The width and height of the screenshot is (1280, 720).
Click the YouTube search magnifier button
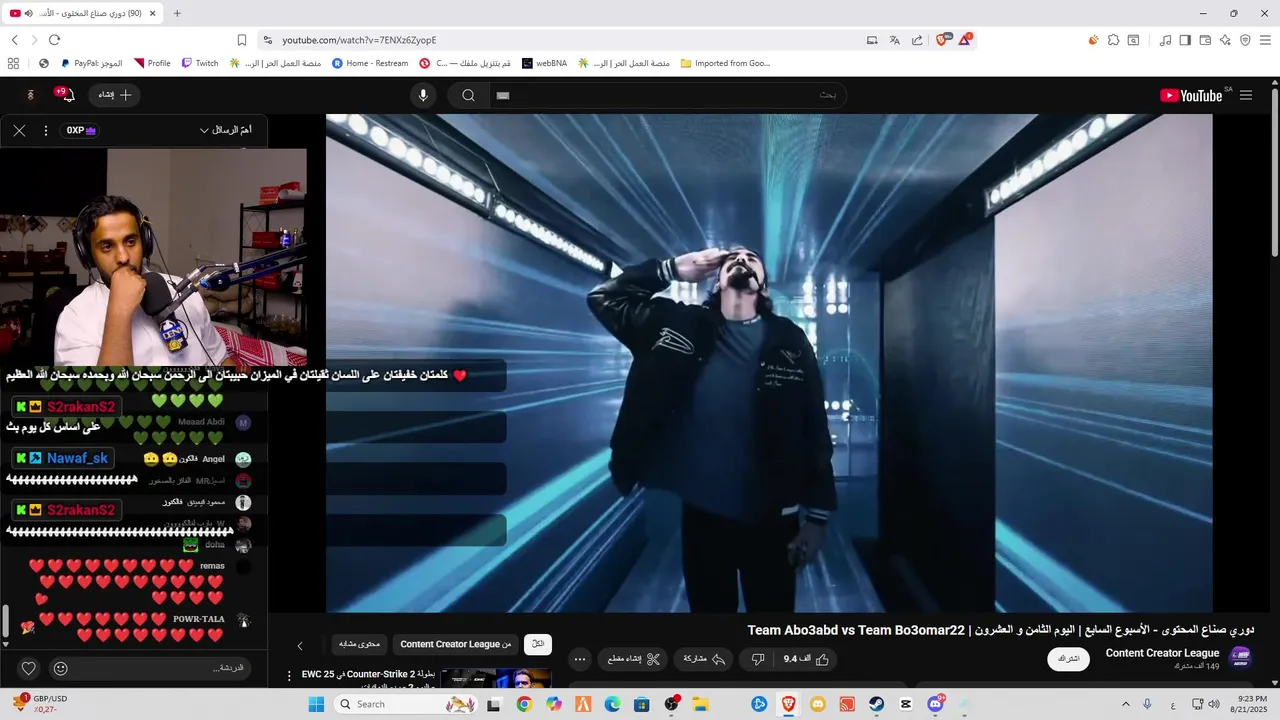pos(468,95)
